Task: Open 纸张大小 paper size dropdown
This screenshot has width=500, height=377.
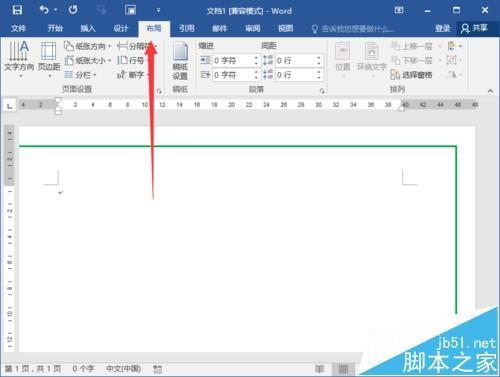Action: tap(87, 60)
